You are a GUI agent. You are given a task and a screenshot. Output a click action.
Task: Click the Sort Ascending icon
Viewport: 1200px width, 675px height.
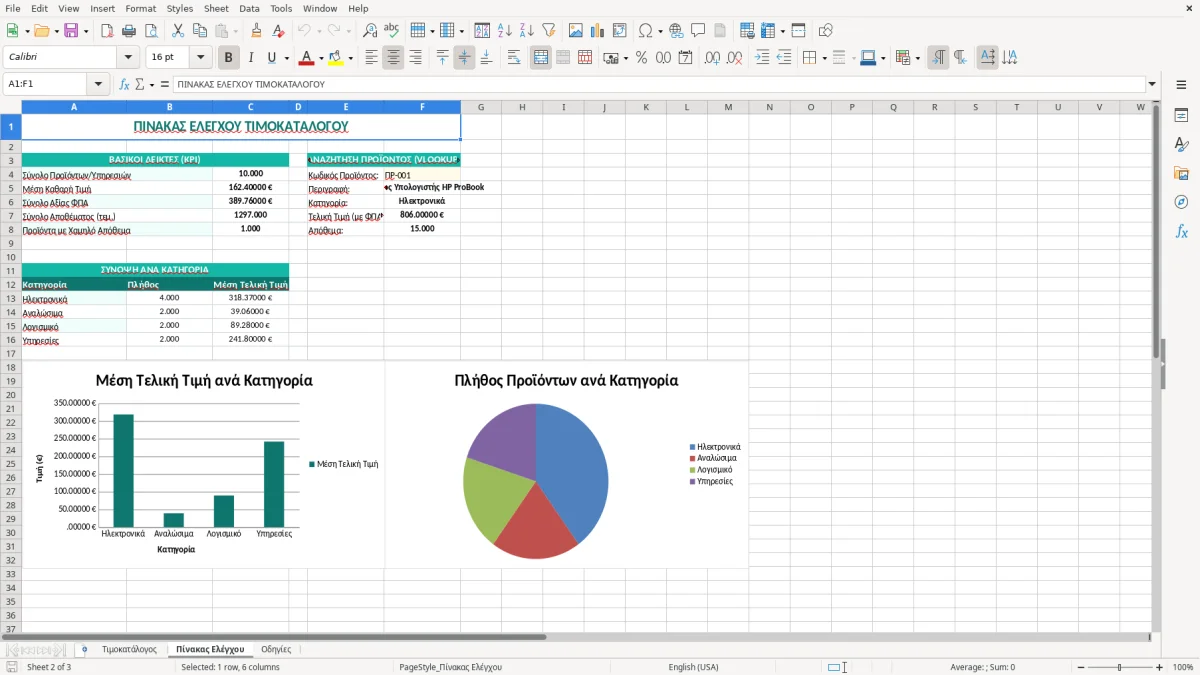click(505, 31)
